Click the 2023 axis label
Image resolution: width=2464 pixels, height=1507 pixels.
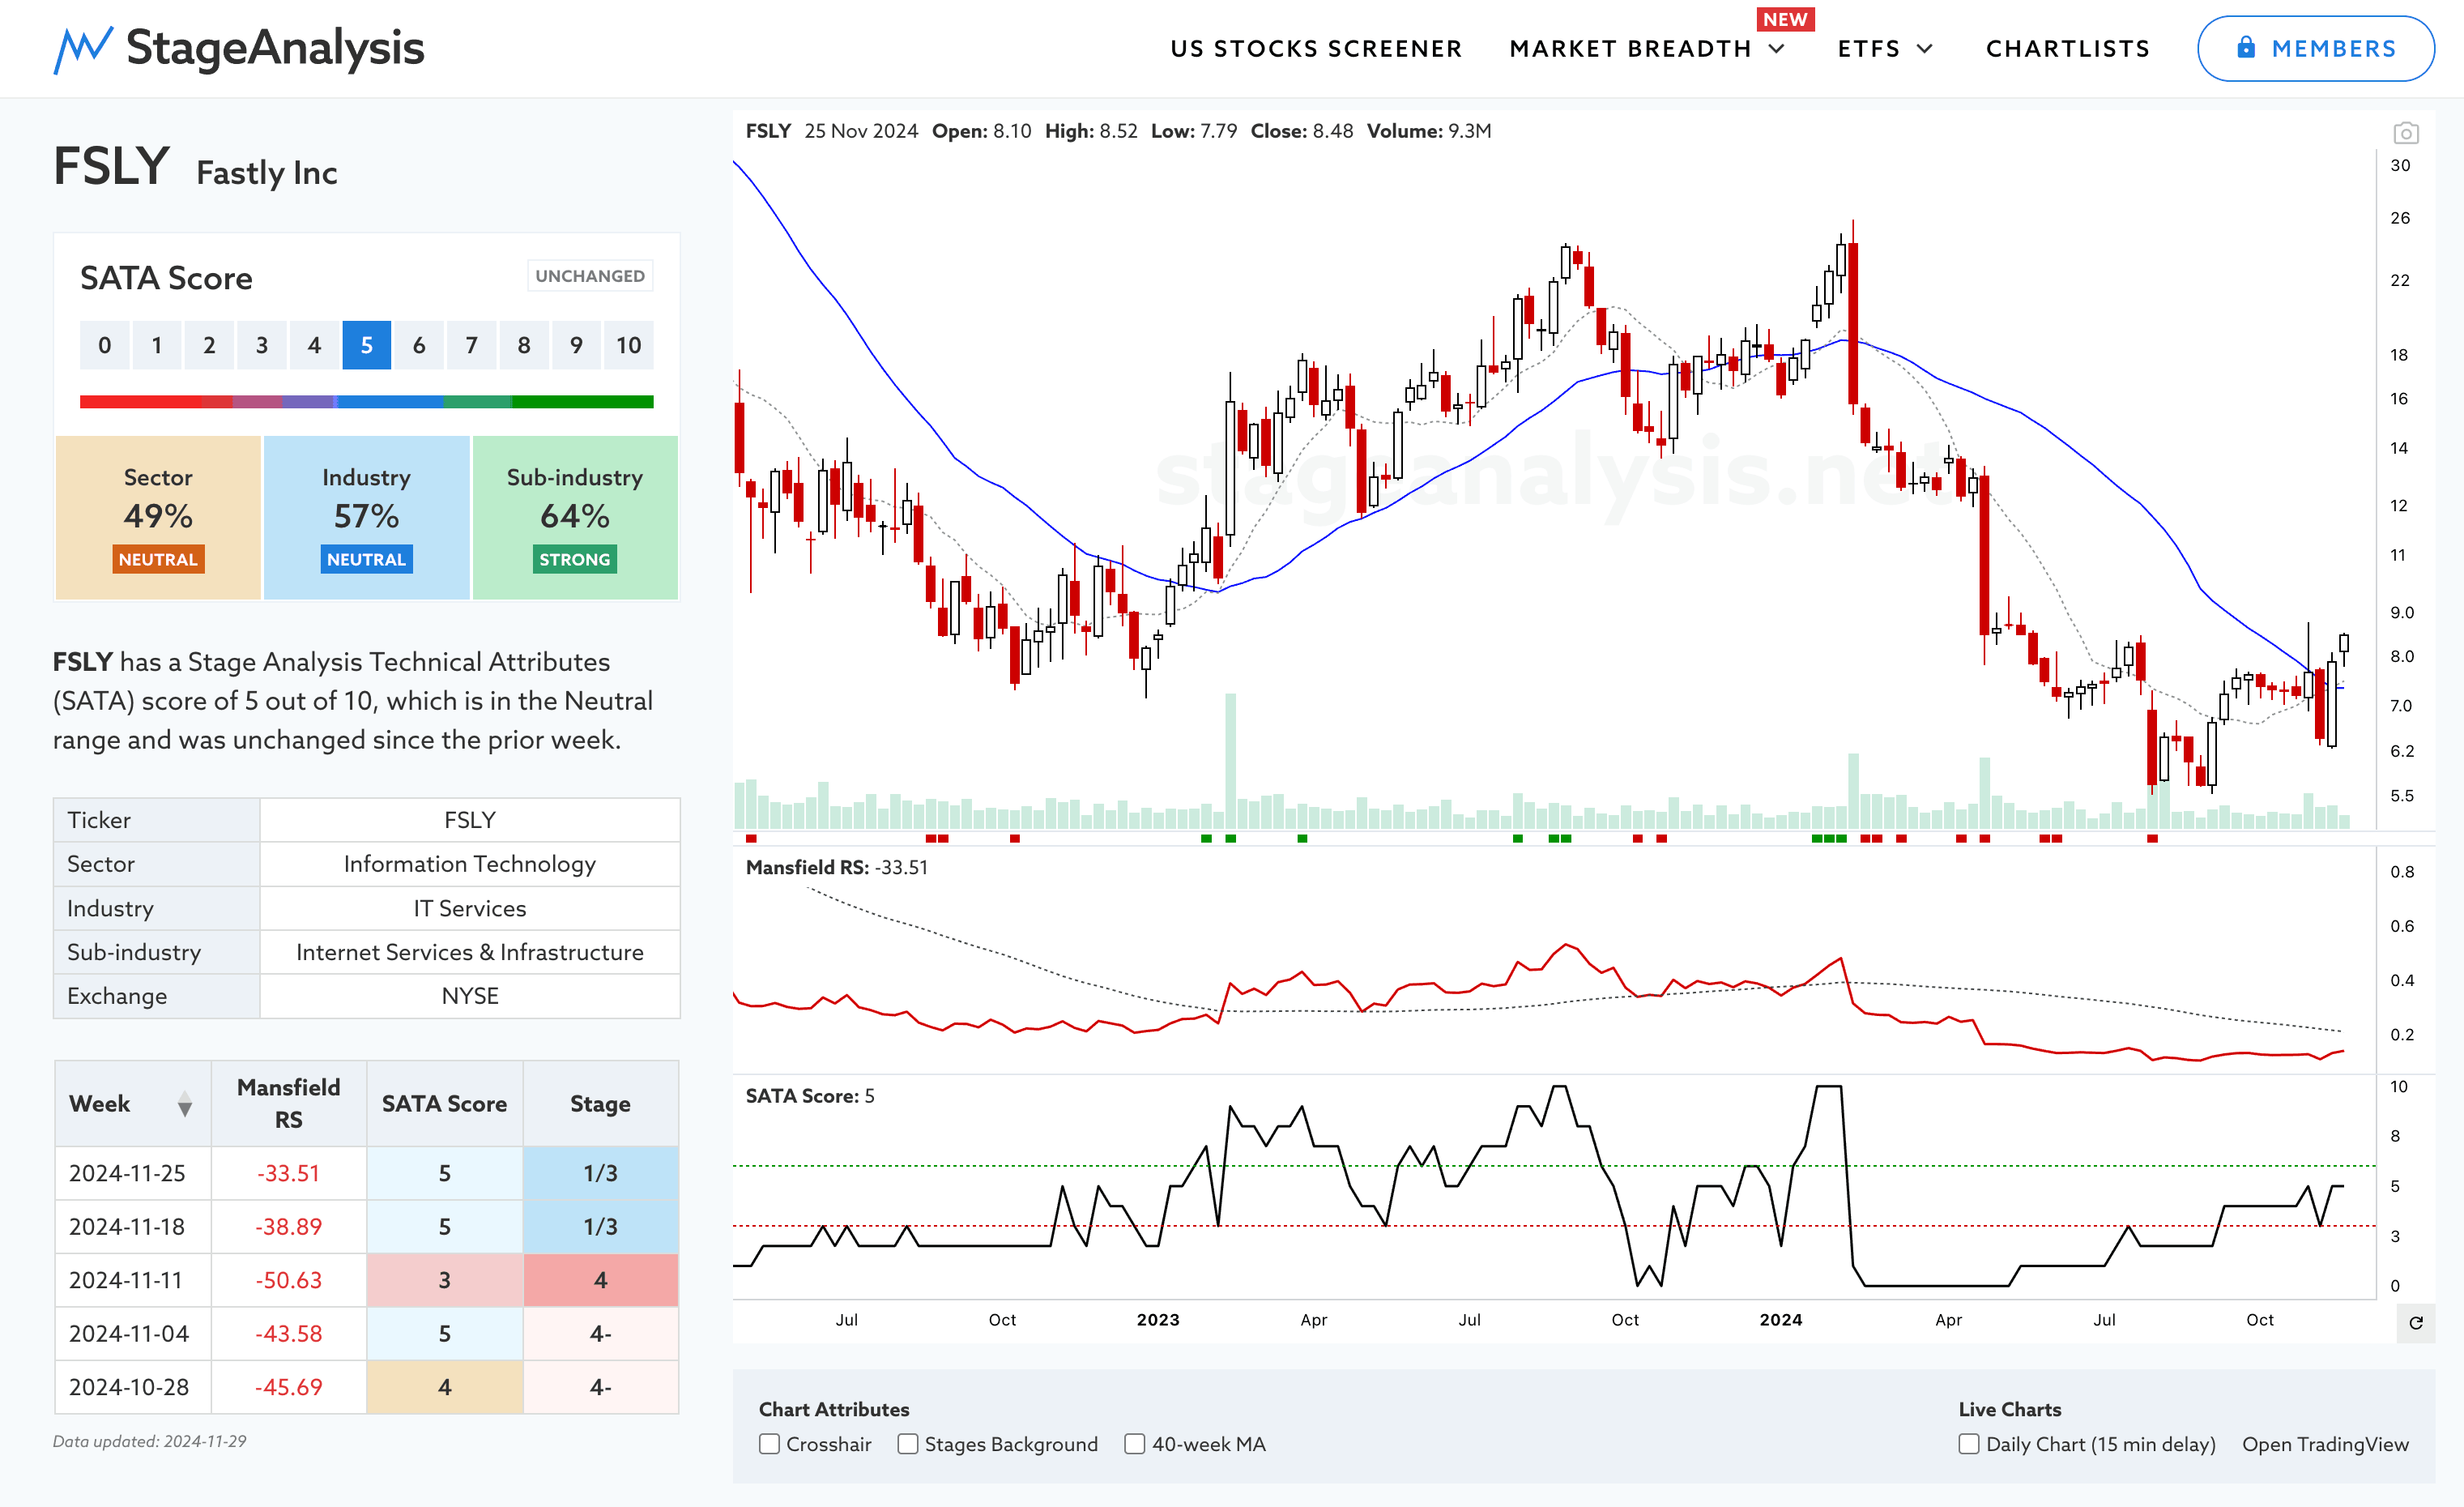pyautogui.click(x=1157, y=1319)
